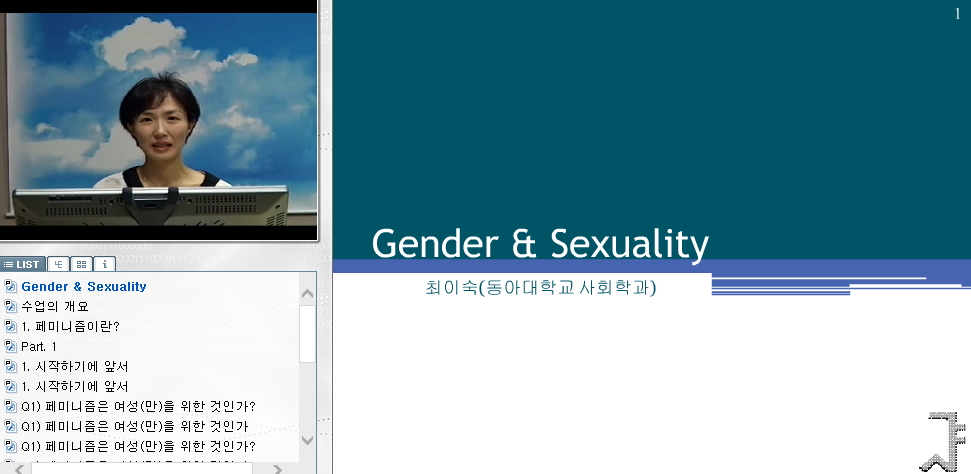Select the 'Q1) 페미니즘은 여성(만)을 위한 것인가' entry without question mark
Viewport: 971px width, 474px height.
point(134,426)
